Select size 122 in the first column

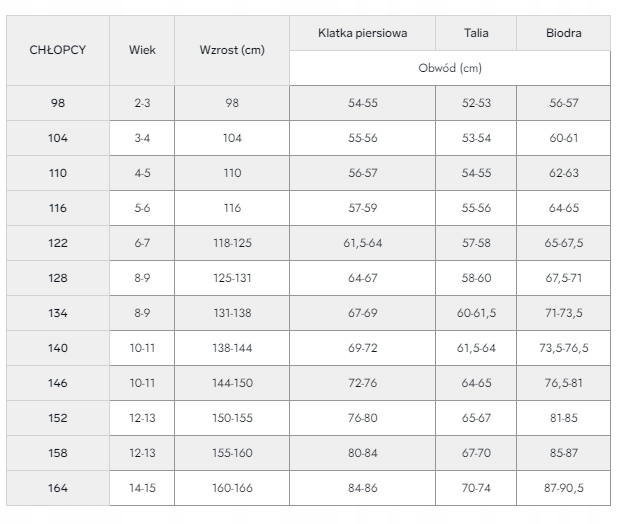pos(58,243)
